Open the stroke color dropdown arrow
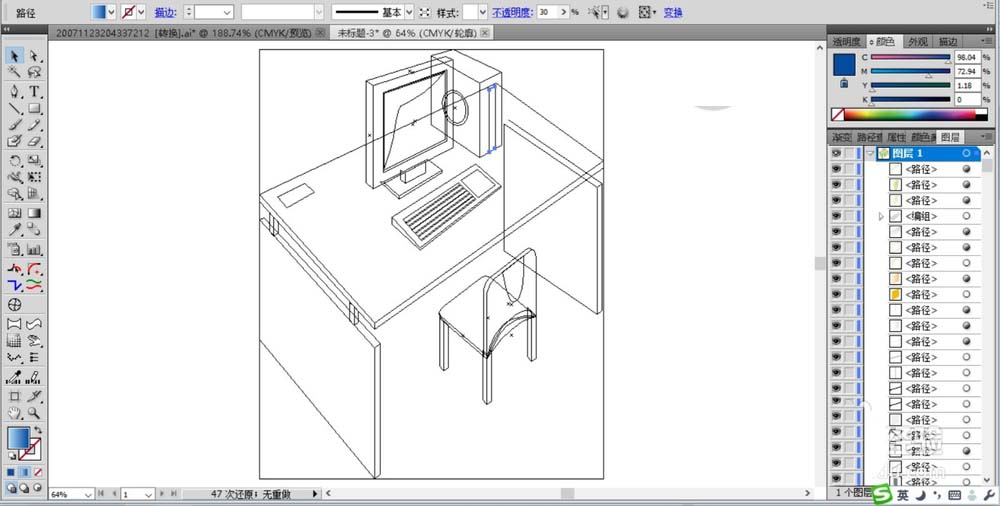This screenshot has width=1000, height=506. pos(141,12)
